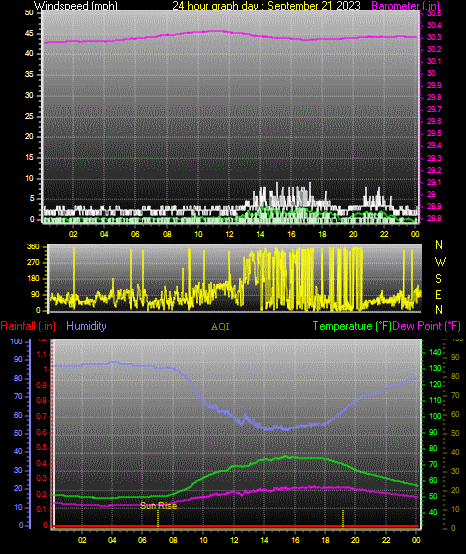Image resolution: width=466 pixels, height=554 pixels.
Task: Click hour 16 on the bottom graph axis
Action: point(295,540)
